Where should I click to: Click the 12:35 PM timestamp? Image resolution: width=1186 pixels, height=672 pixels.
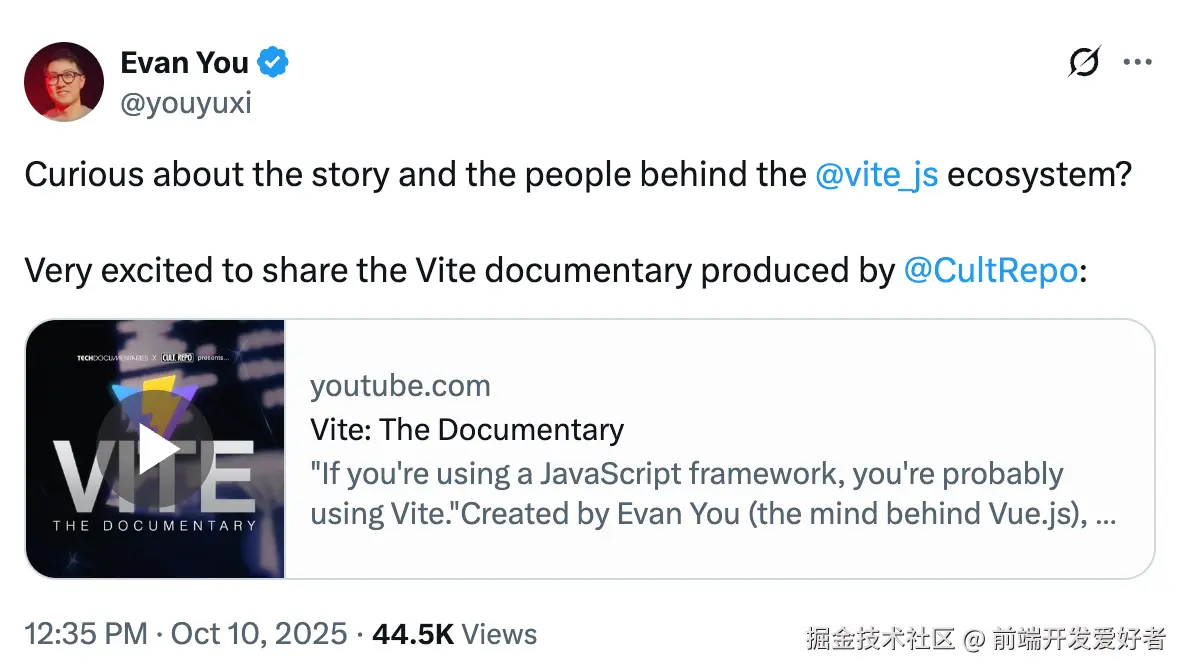pos(85,634)
